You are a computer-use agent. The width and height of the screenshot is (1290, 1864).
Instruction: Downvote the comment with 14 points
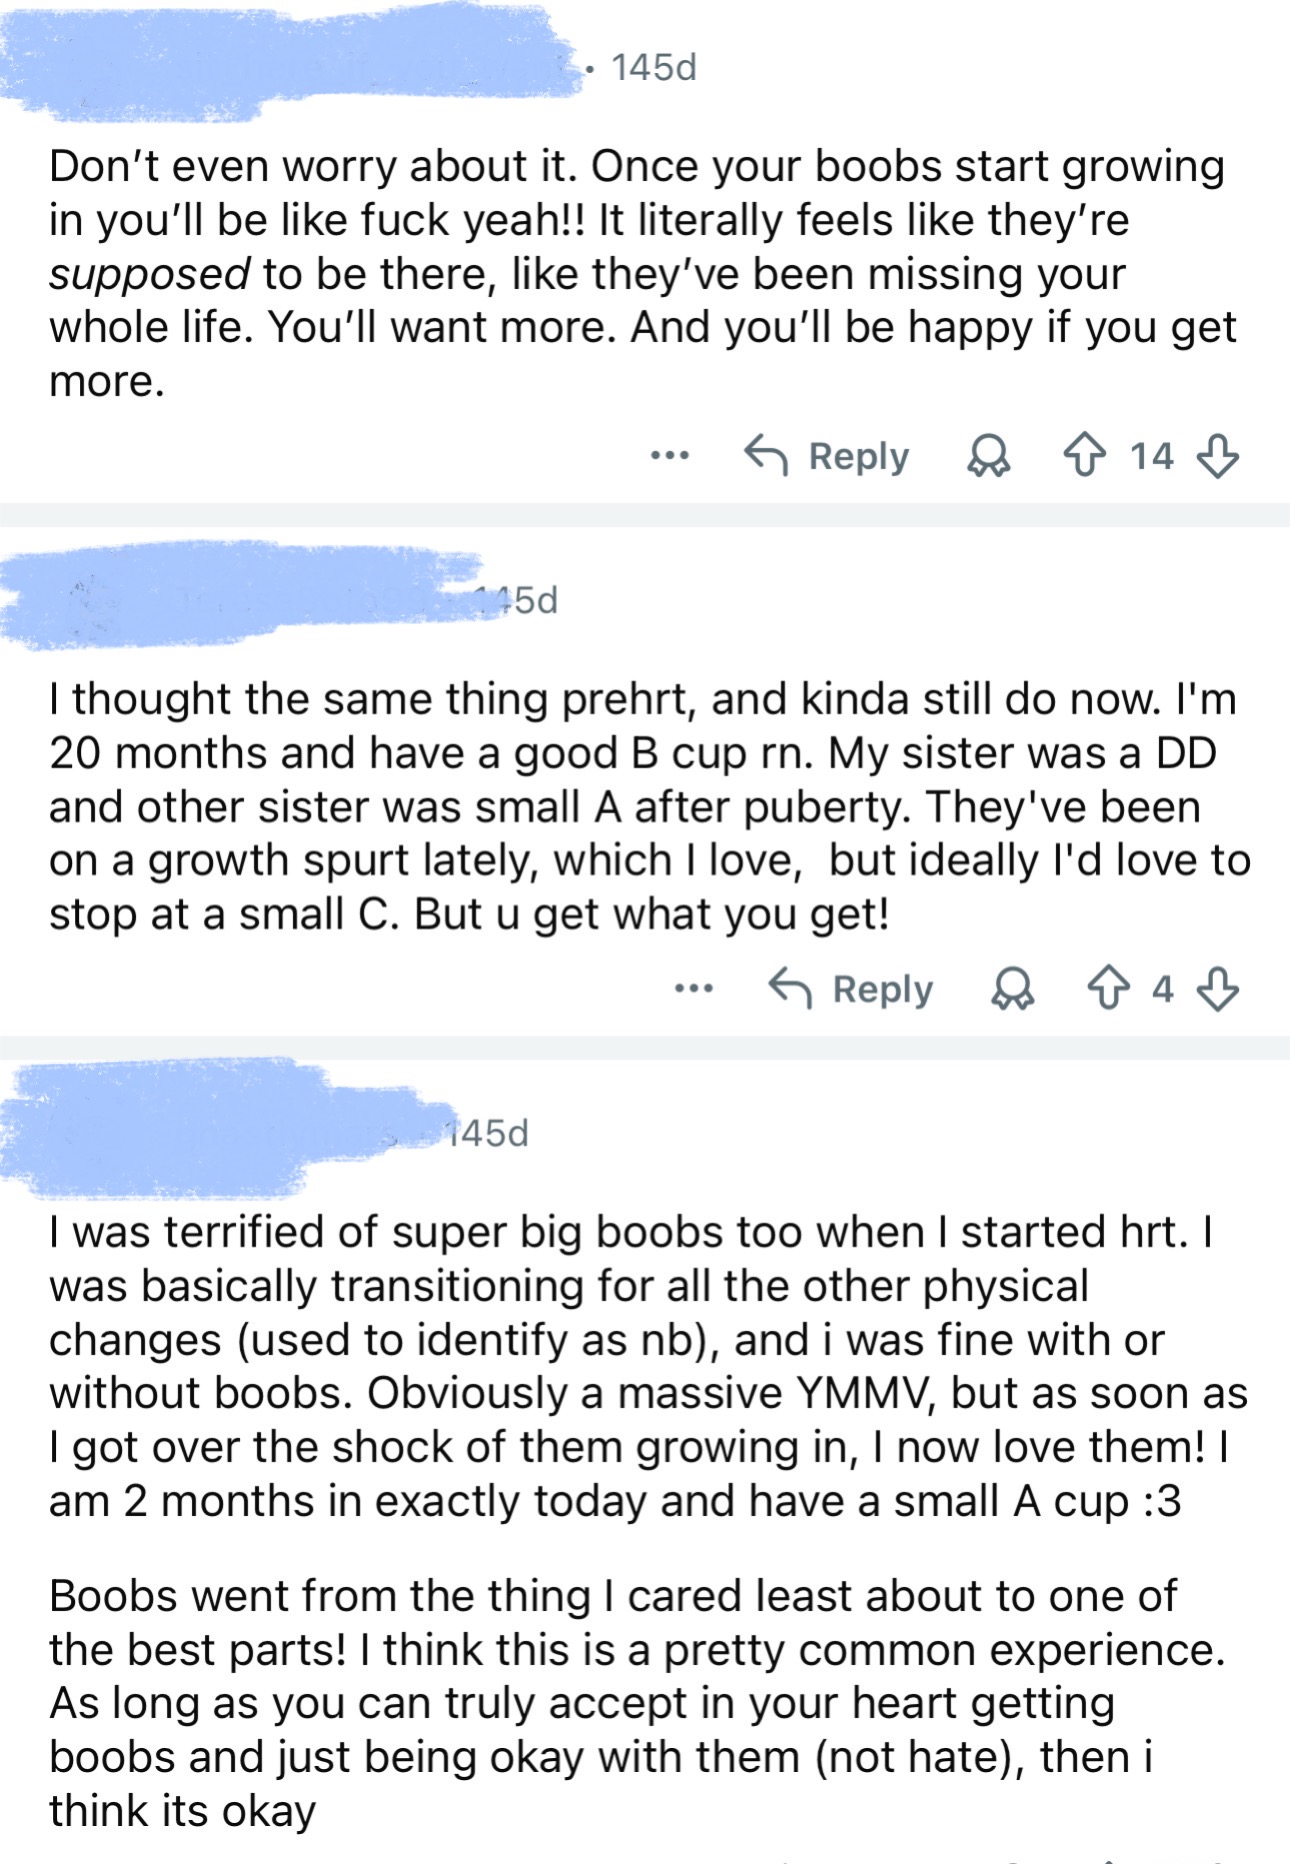[1217, 457]
